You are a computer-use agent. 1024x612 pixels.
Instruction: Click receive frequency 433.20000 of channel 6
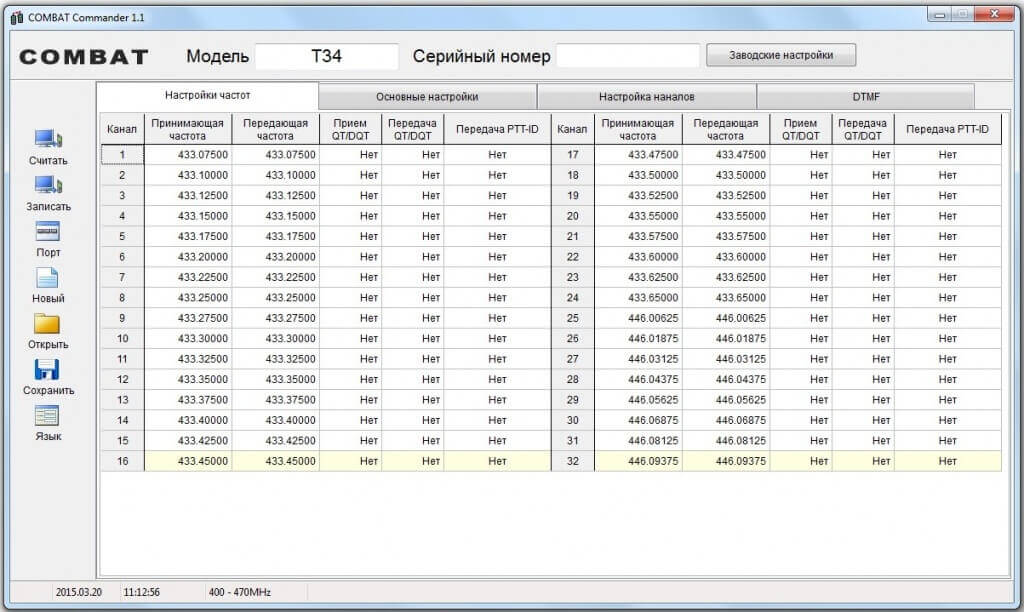click(188, 257)
